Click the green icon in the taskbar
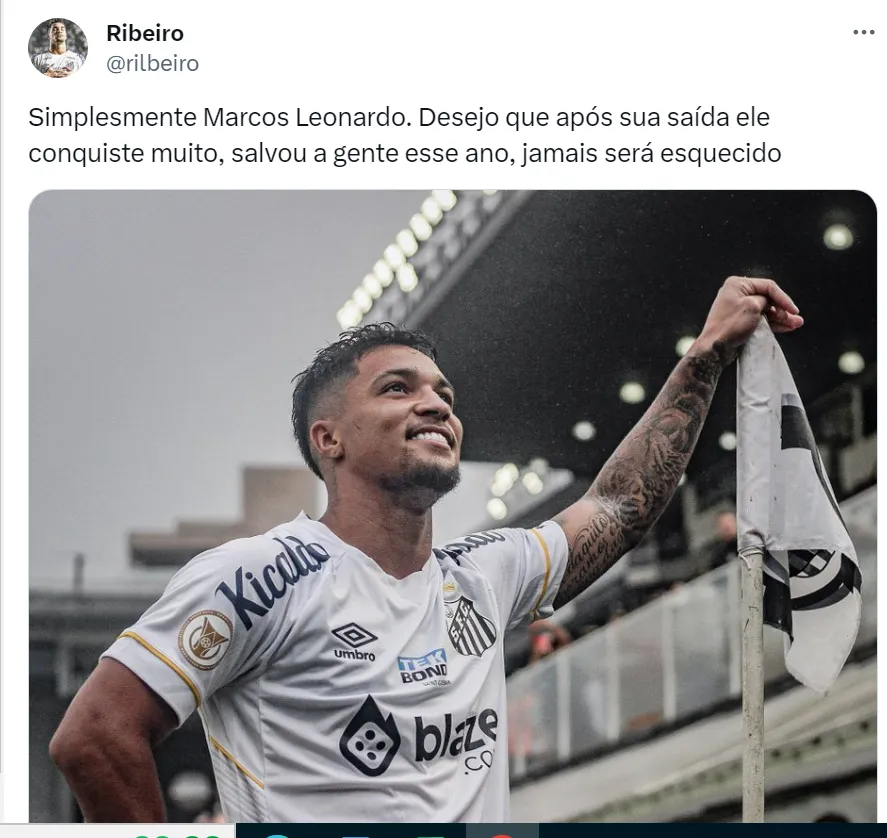The height and width of the screenshot is (838, 887). (430, 836)
